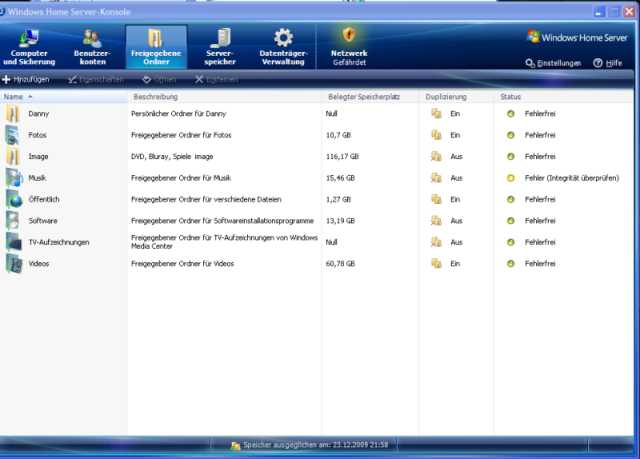The height and width of the screenshot is (459, 640).
Task: Open the Netzwerk Gefährdet status tab
Action: [349, 47]
